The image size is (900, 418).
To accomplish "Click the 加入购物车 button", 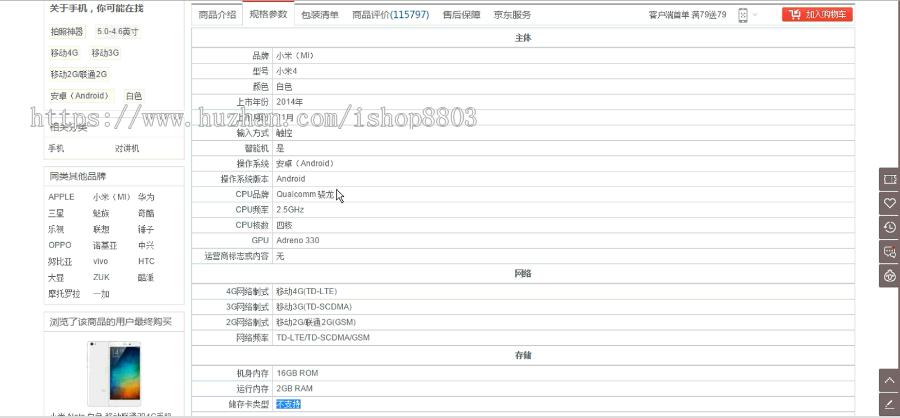I will (x=817, y=15).
